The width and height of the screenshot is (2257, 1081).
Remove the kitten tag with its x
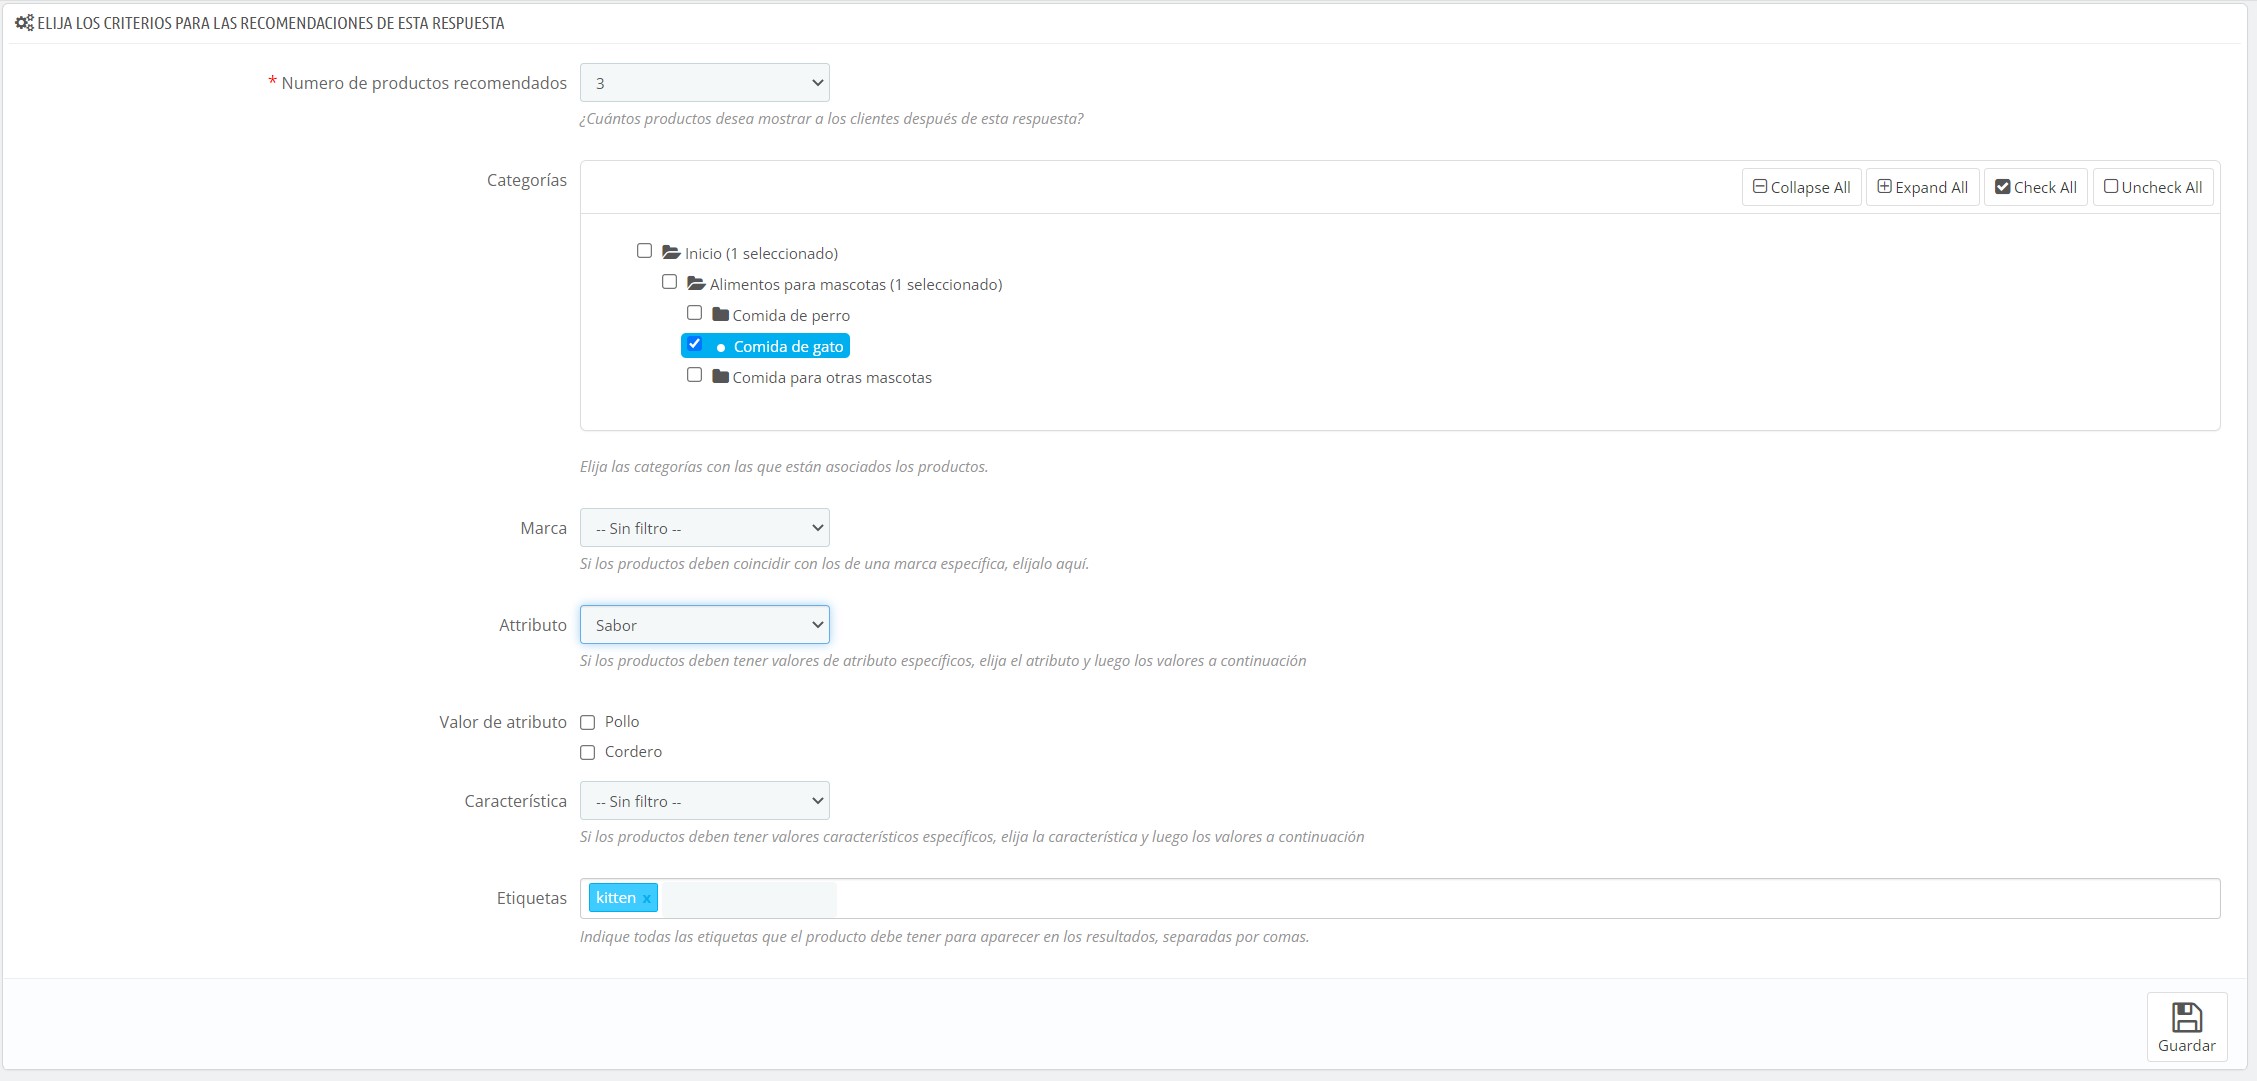[647, 899]
